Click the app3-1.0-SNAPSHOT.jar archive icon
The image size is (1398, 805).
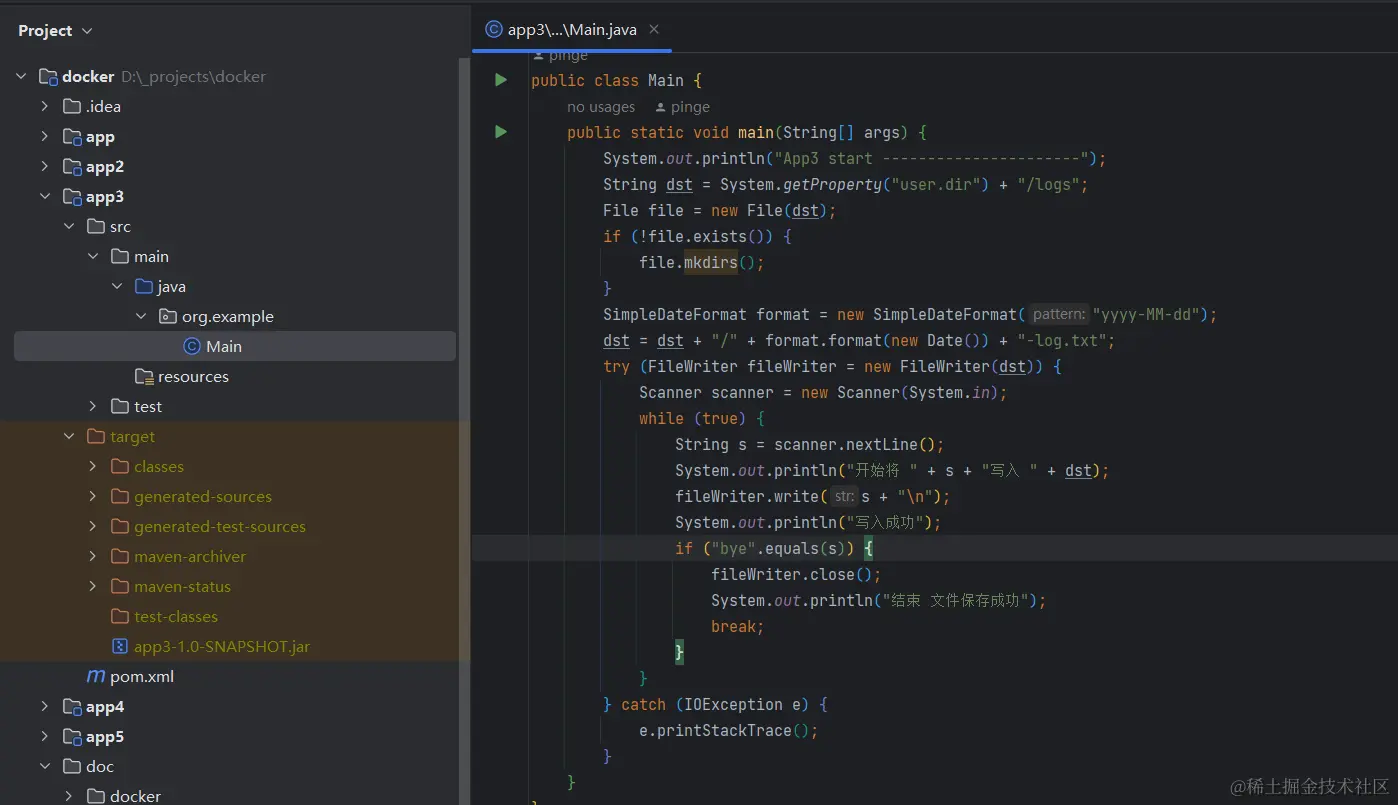tap(120, 646)
